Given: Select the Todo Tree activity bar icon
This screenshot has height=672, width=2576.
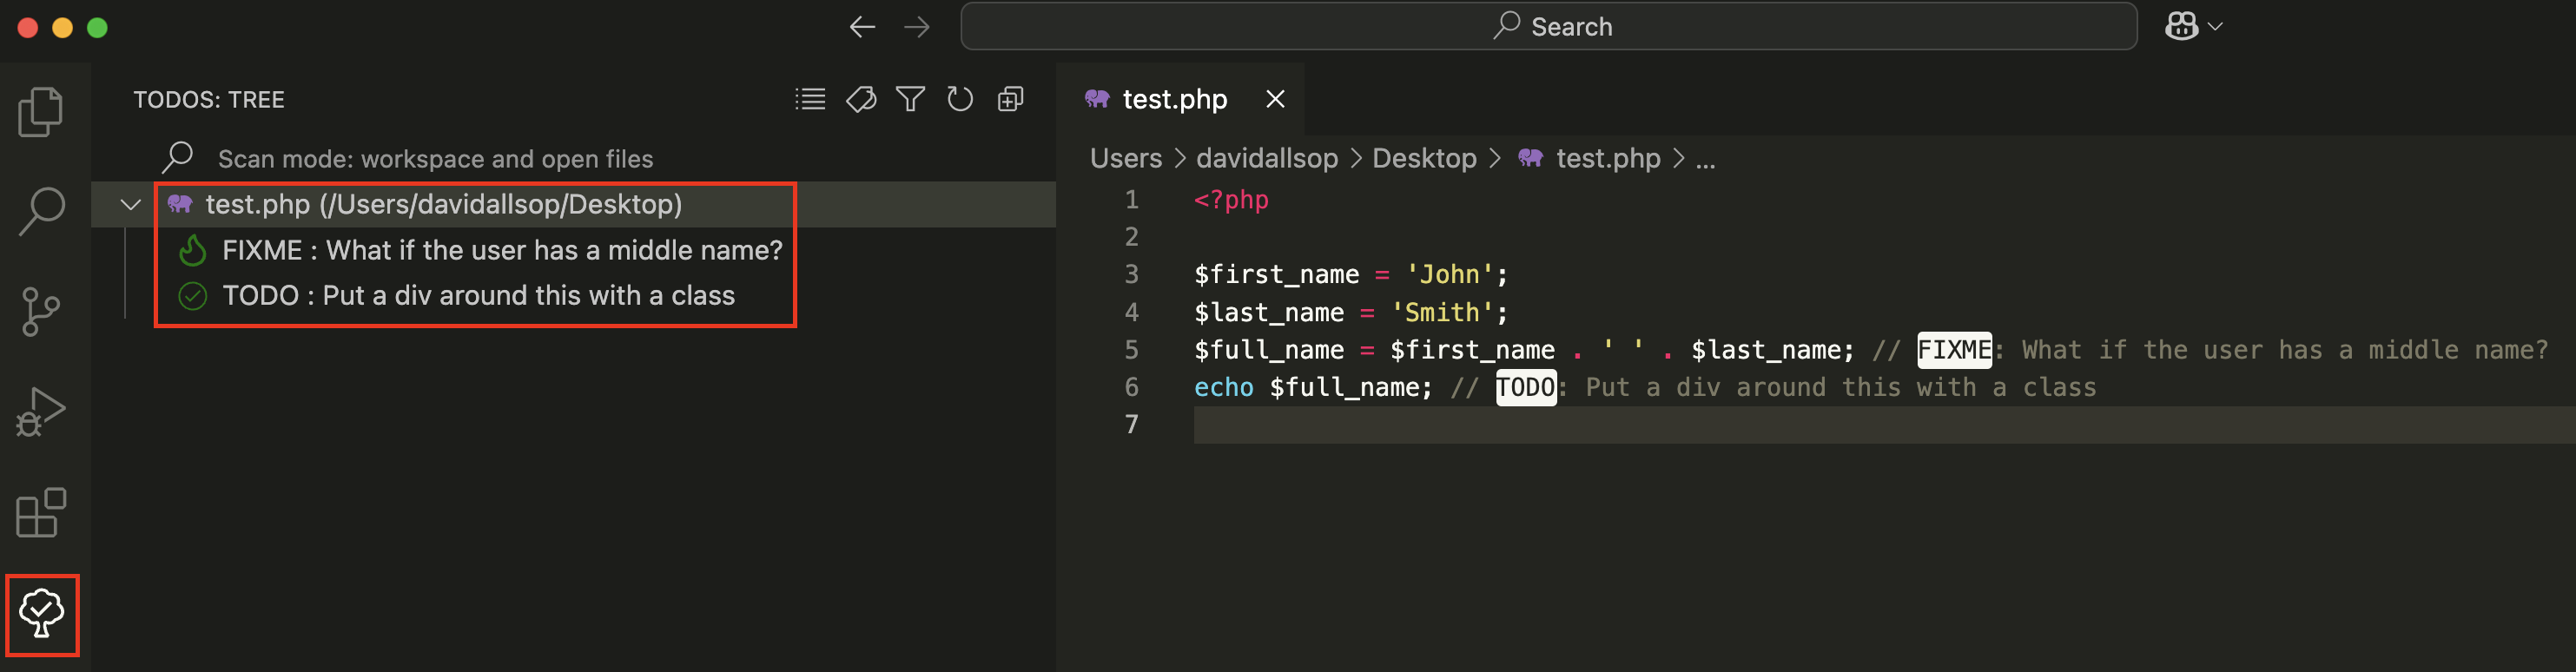Looking at the screenshot, I should [41, 614].
